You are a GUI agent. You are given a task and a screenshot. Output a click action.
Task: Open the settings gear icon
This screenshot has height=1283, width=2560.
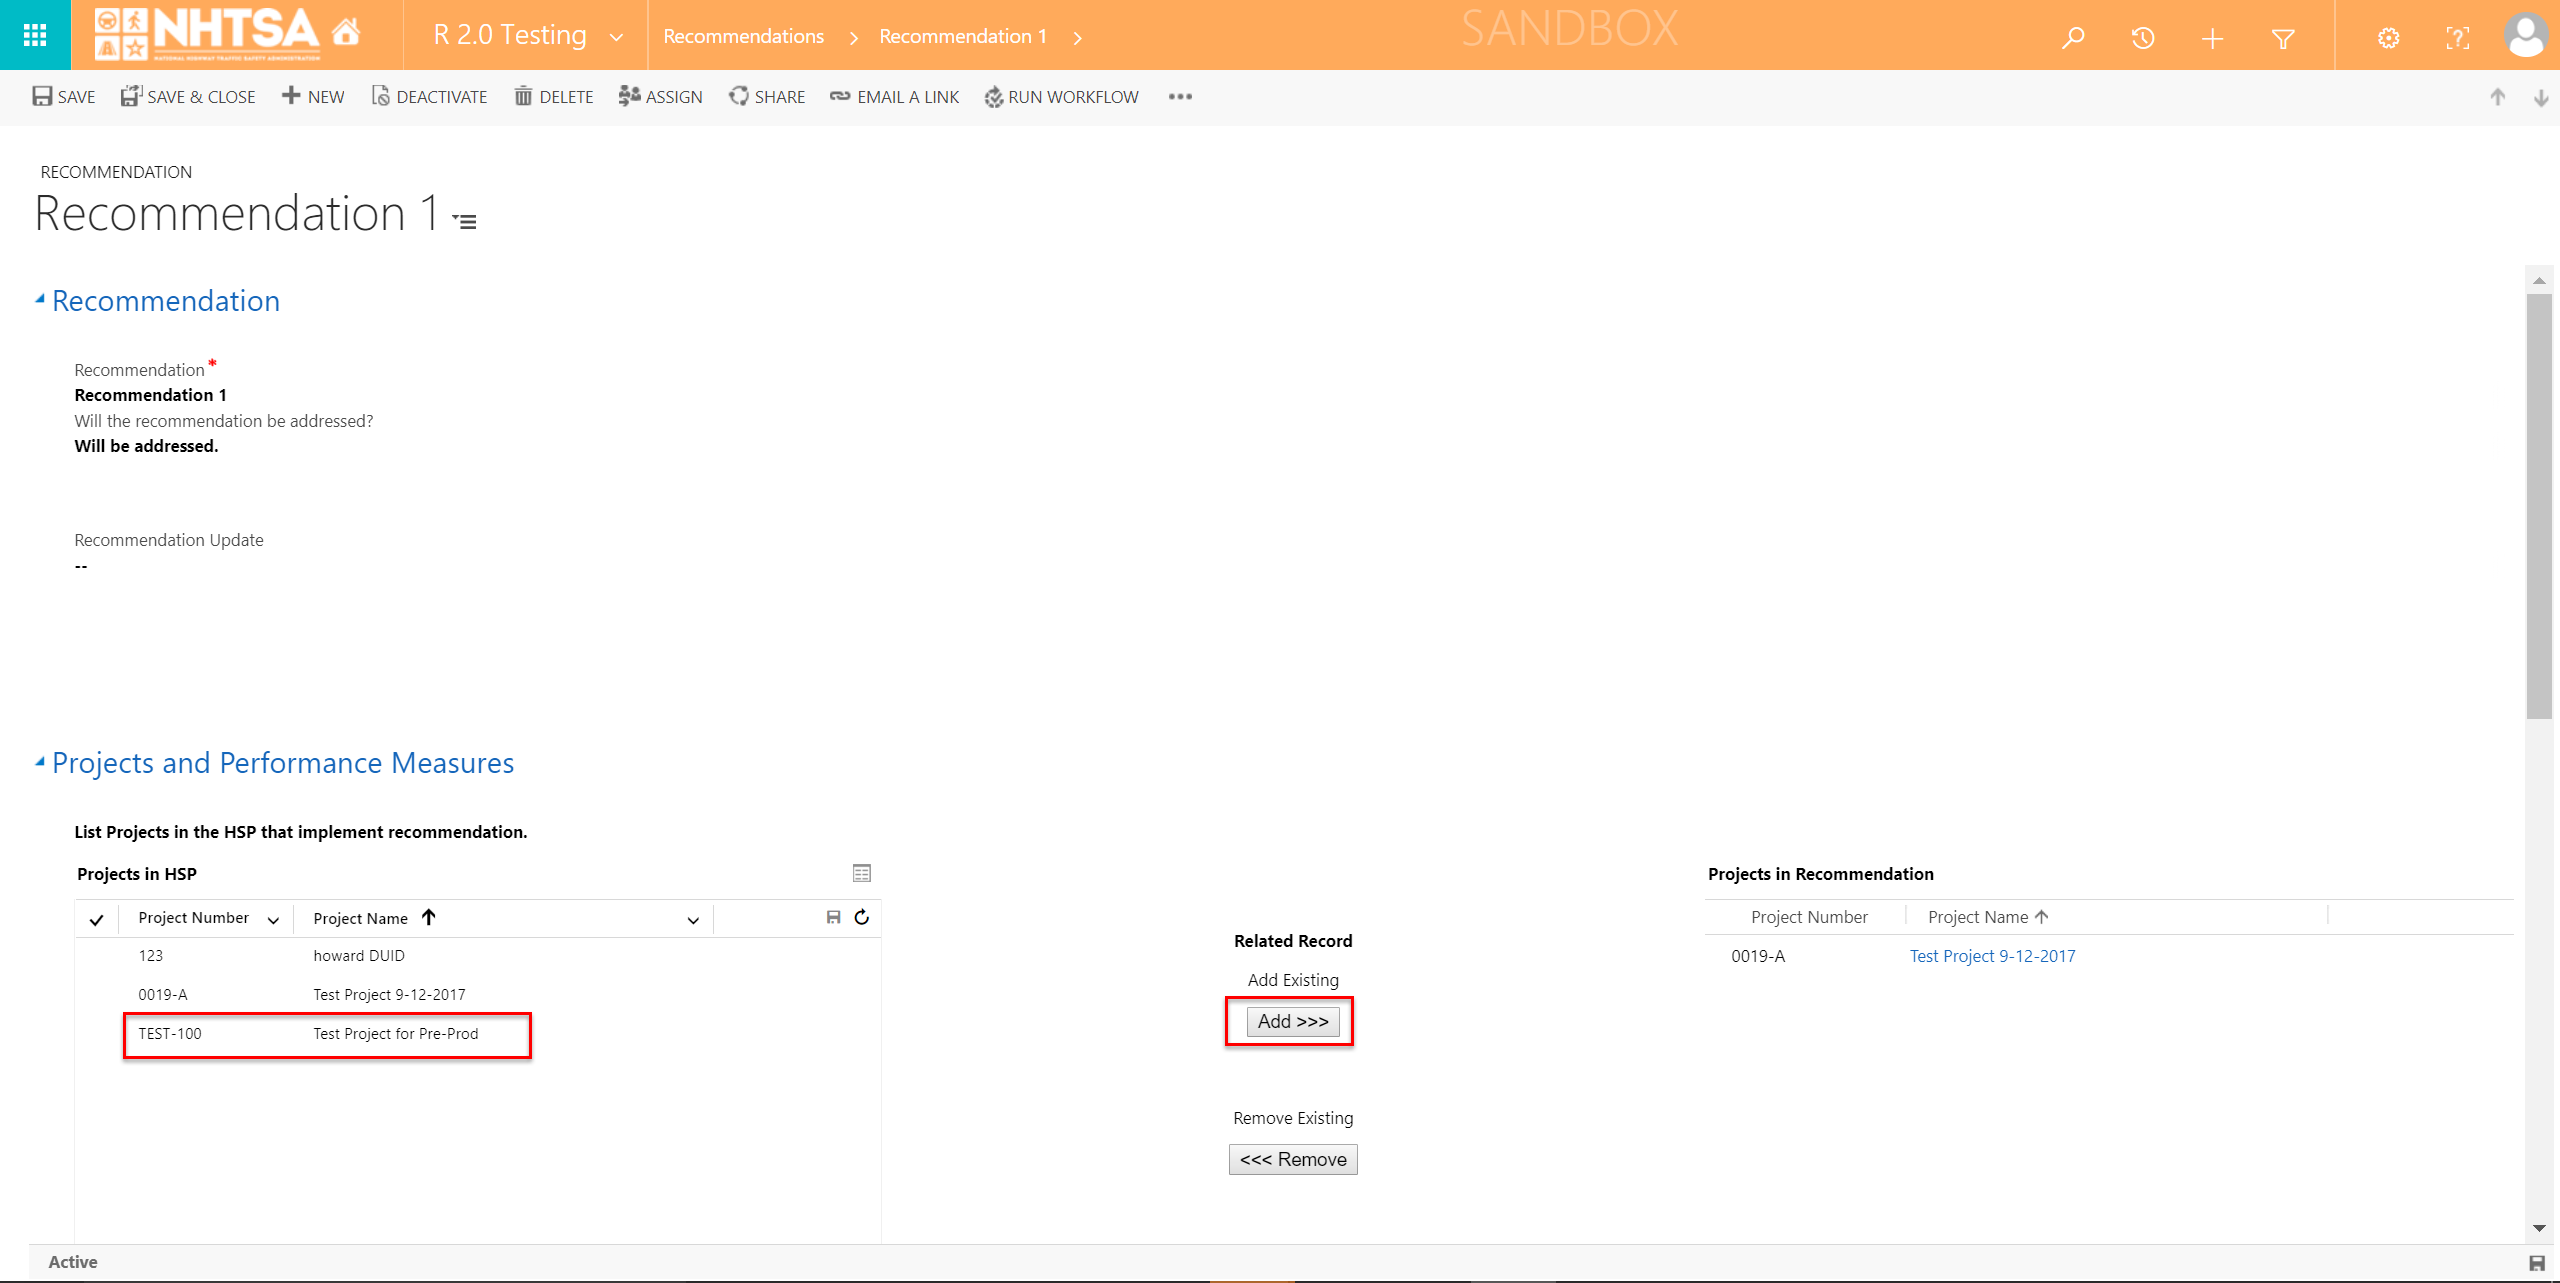click(x=2388, y=38)
